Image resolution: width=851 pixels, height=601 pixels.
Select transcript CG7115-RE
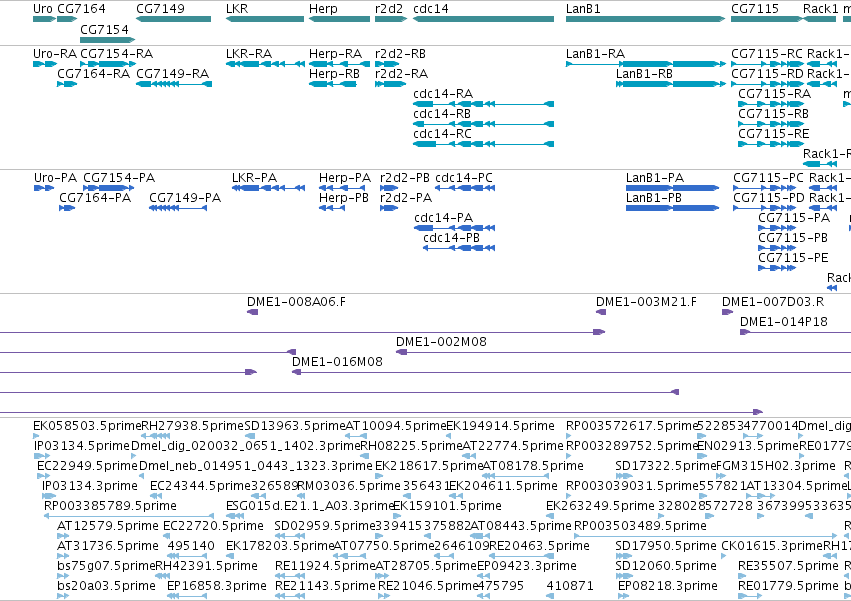pos(771,144)
